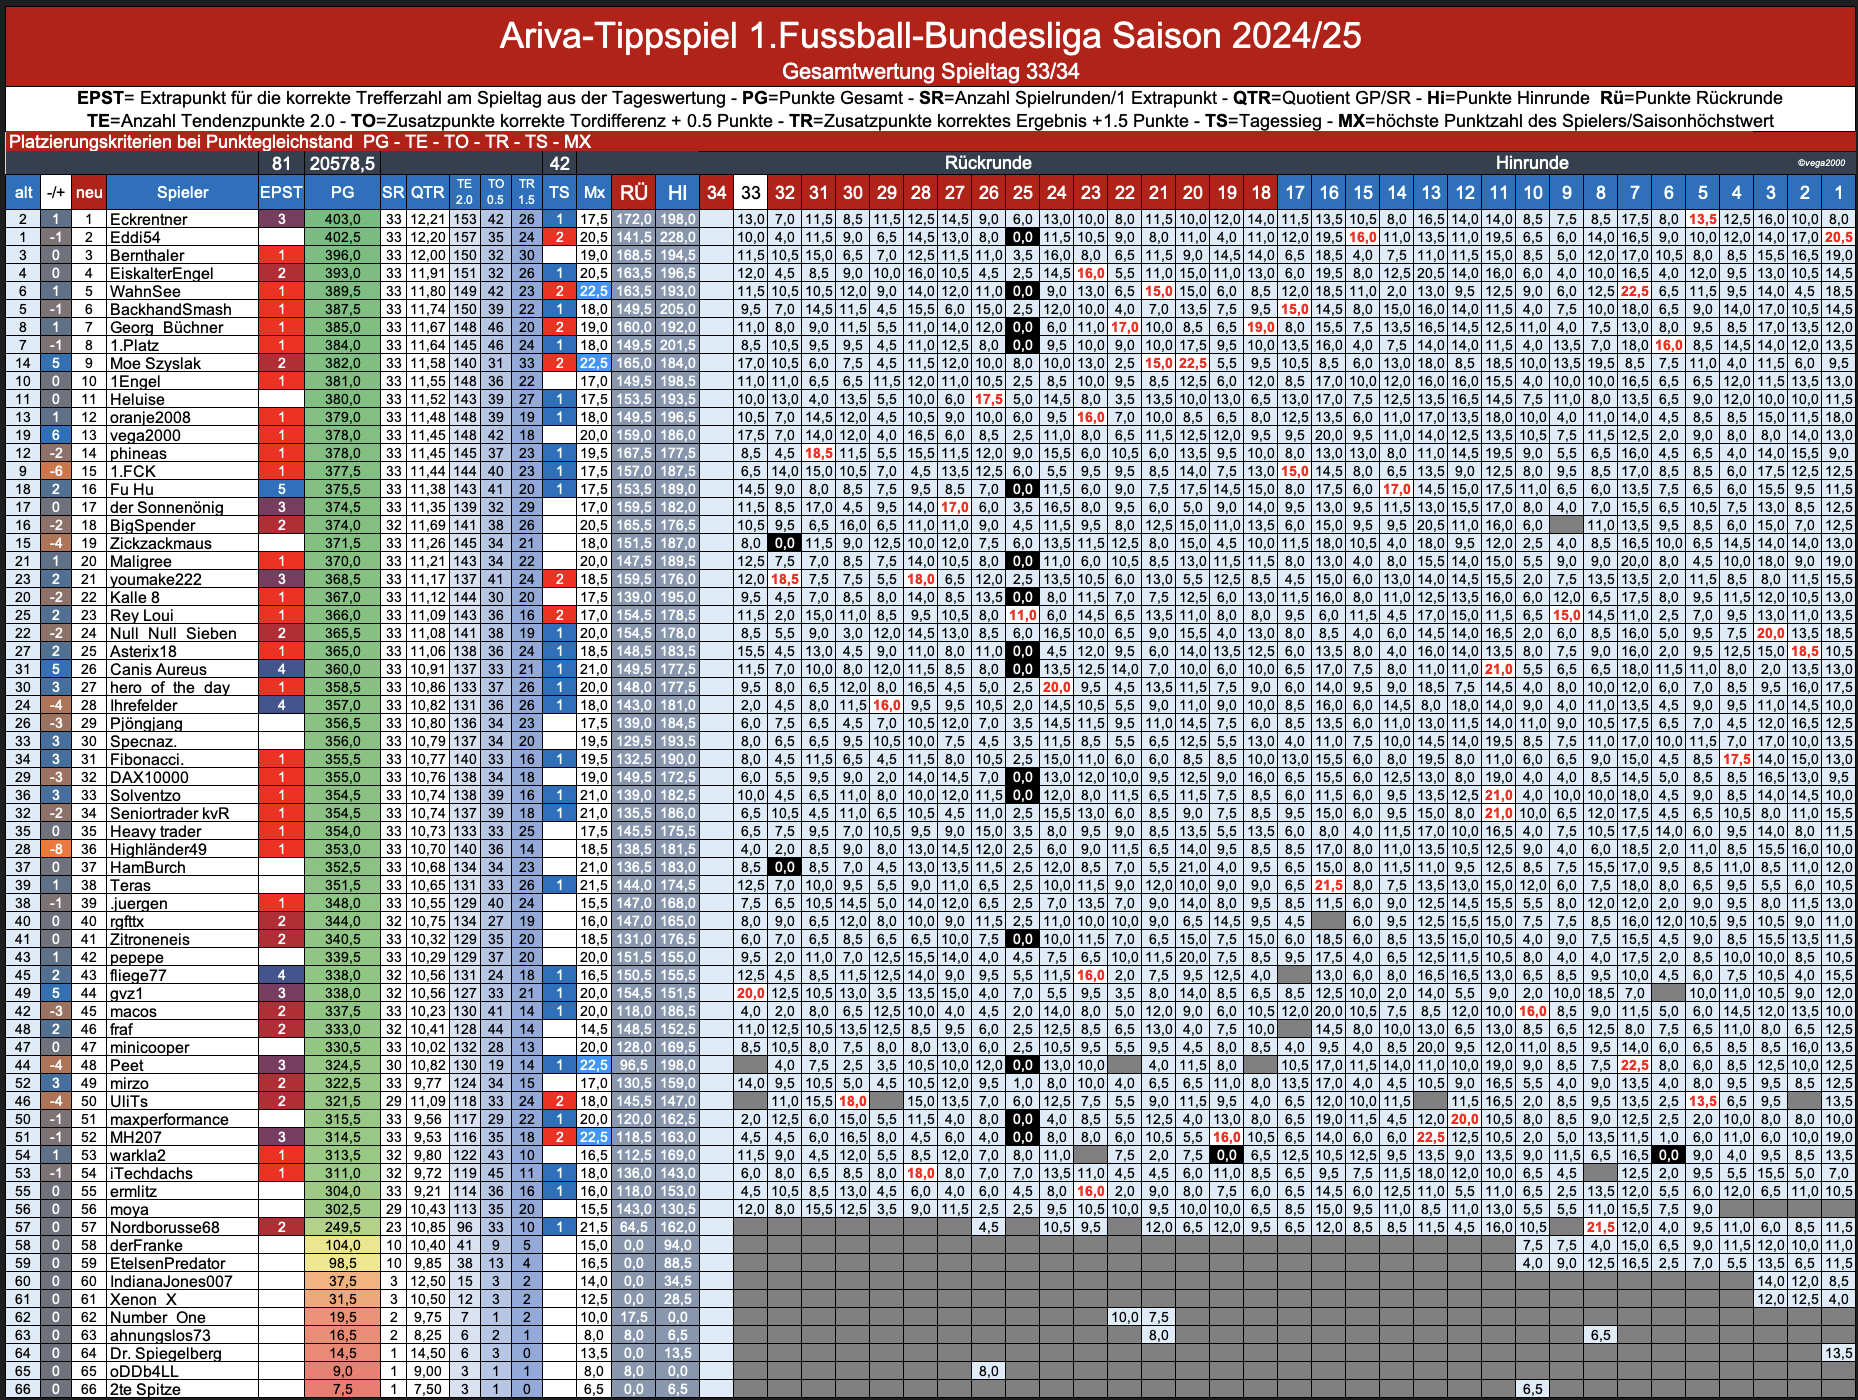
Task: Select the red 'neu' column header
Action: point(89,192)
